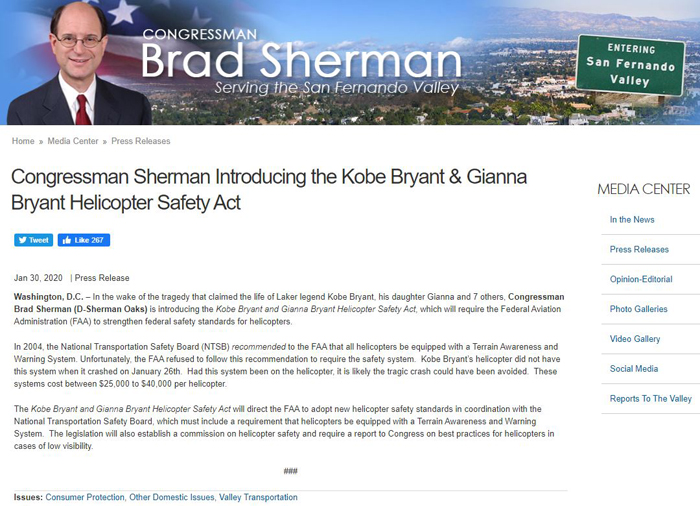Screen dimensions: 700x506
Task: Open Press Releases in Media Center sidebar
Action: (x=639, y=250)
